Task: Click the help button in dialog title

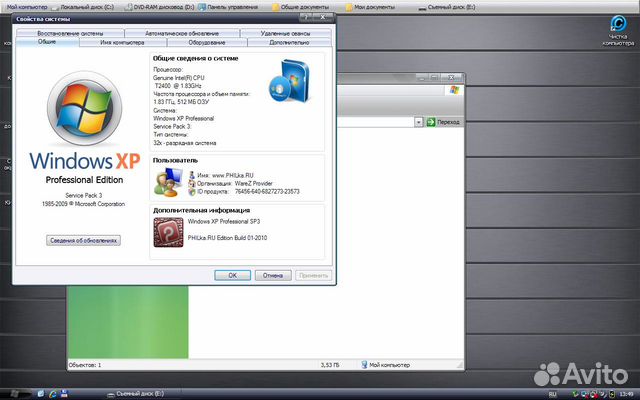Action: coord(307,18)
